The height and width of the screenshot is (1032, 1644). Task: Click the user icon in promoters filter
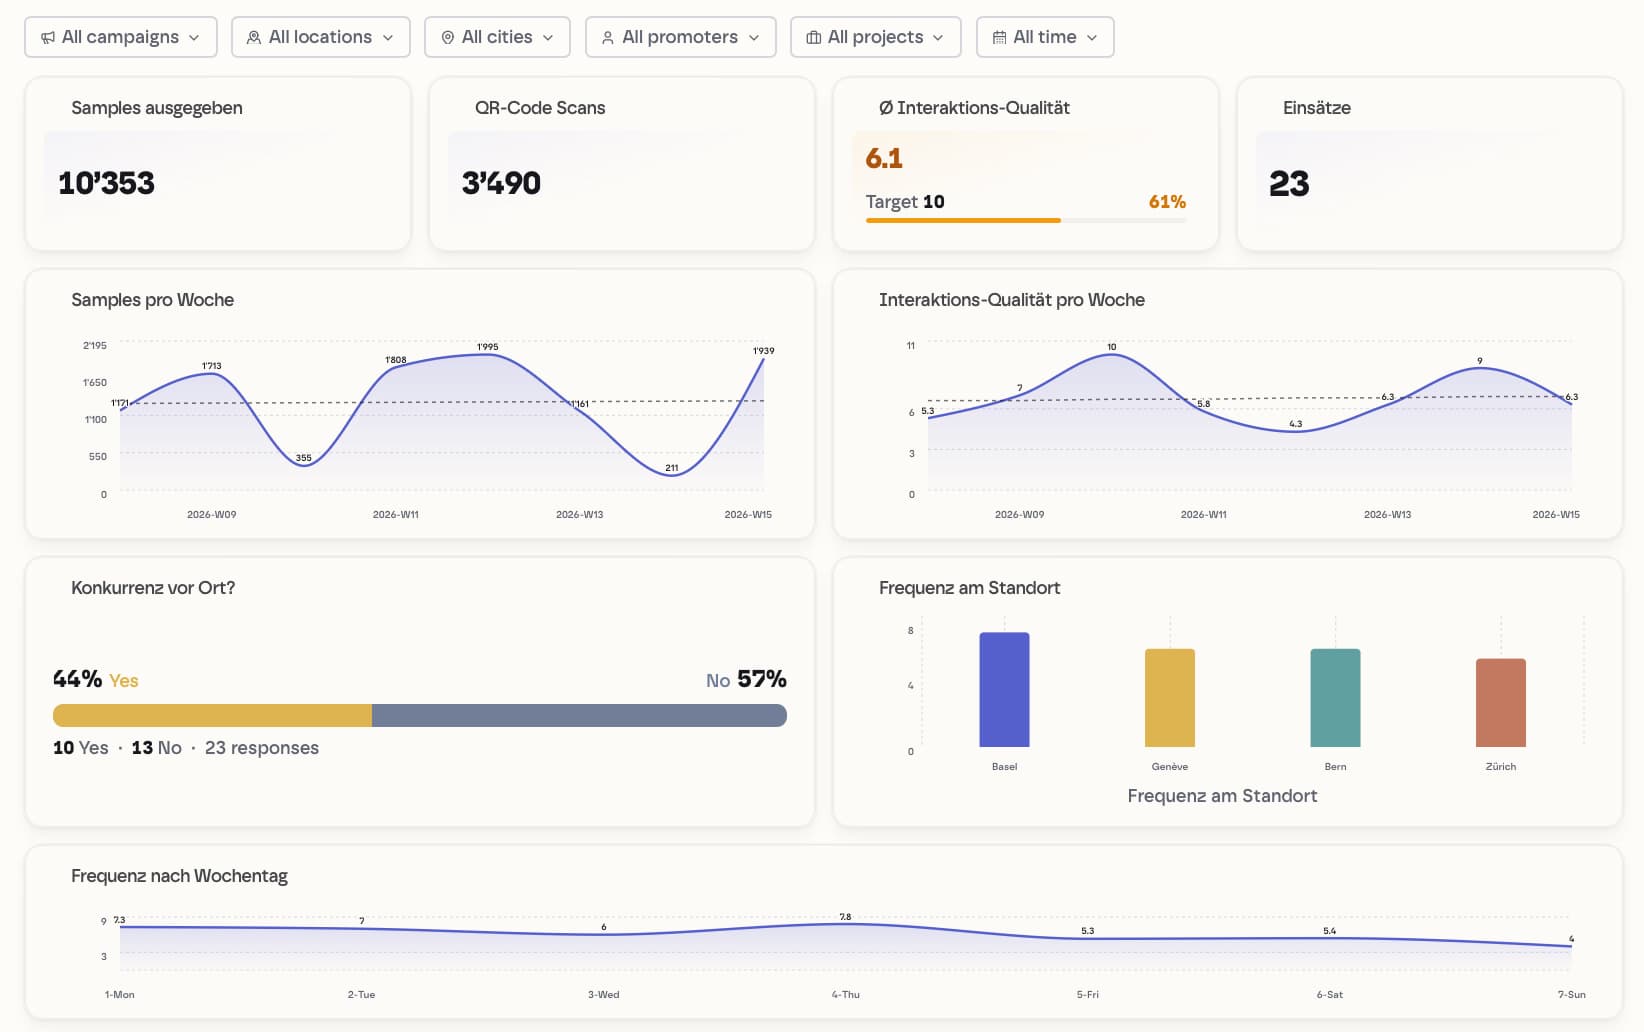pyautogui.click(x=608, y=38)
